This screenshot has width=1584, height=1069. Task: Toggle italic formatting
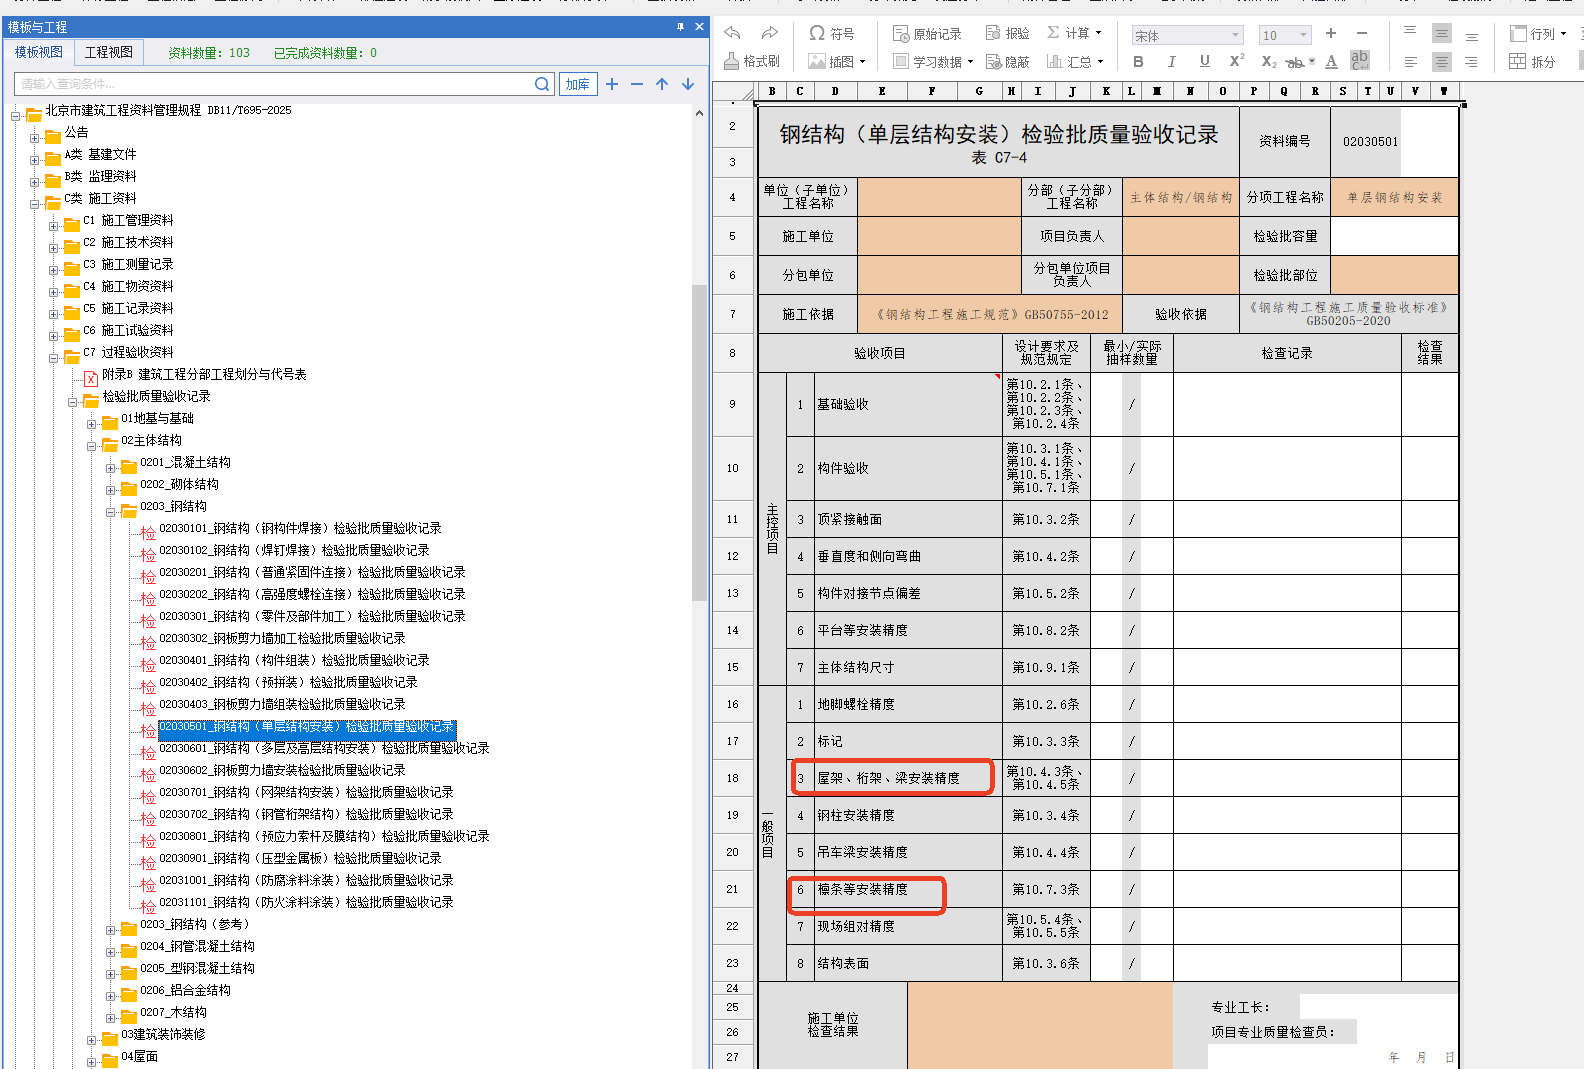1171,61
